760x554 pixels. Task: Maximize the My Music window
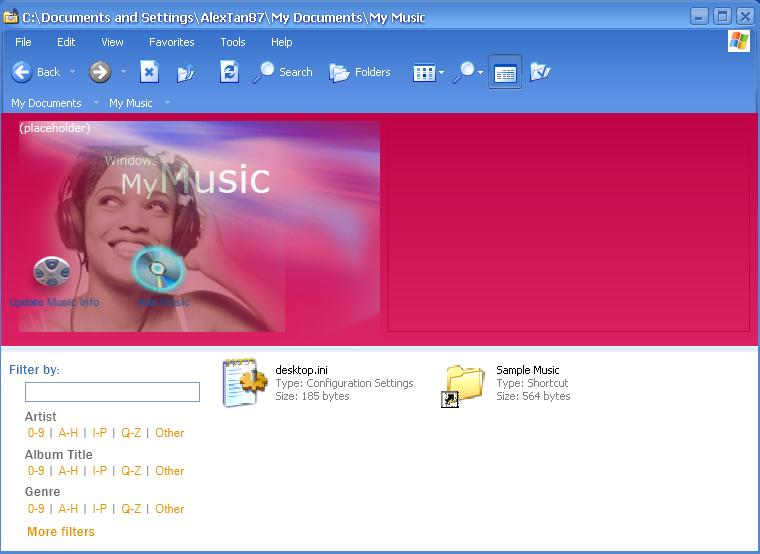coord(722,17)
